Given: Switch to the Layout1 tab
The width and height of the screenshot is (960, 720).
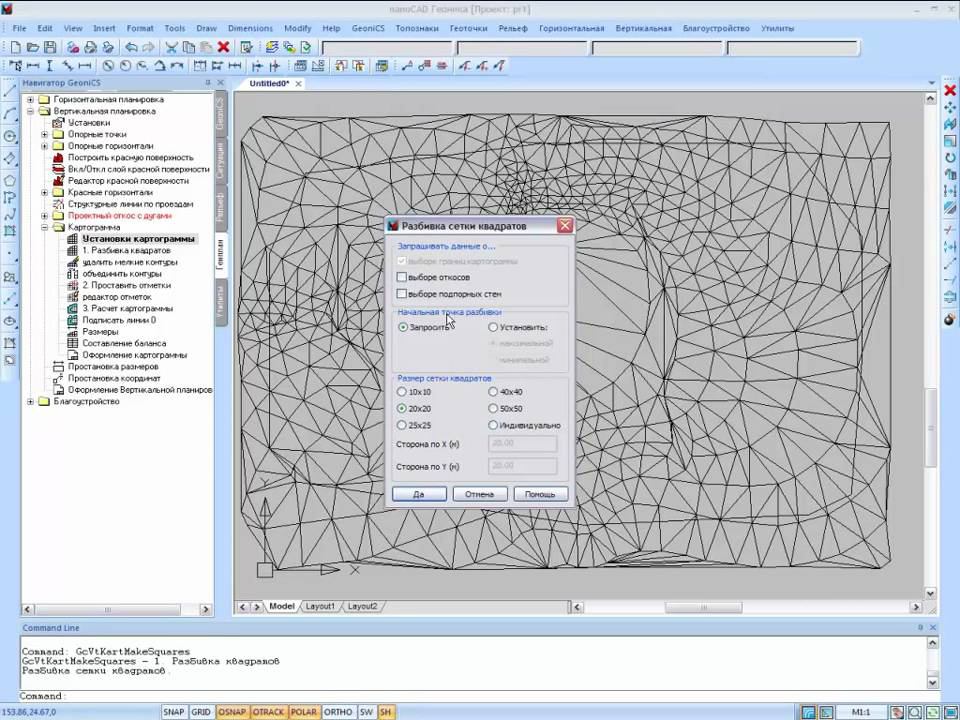Looking at the screenshot, I should pyautogui.click(x=320, y=606).
